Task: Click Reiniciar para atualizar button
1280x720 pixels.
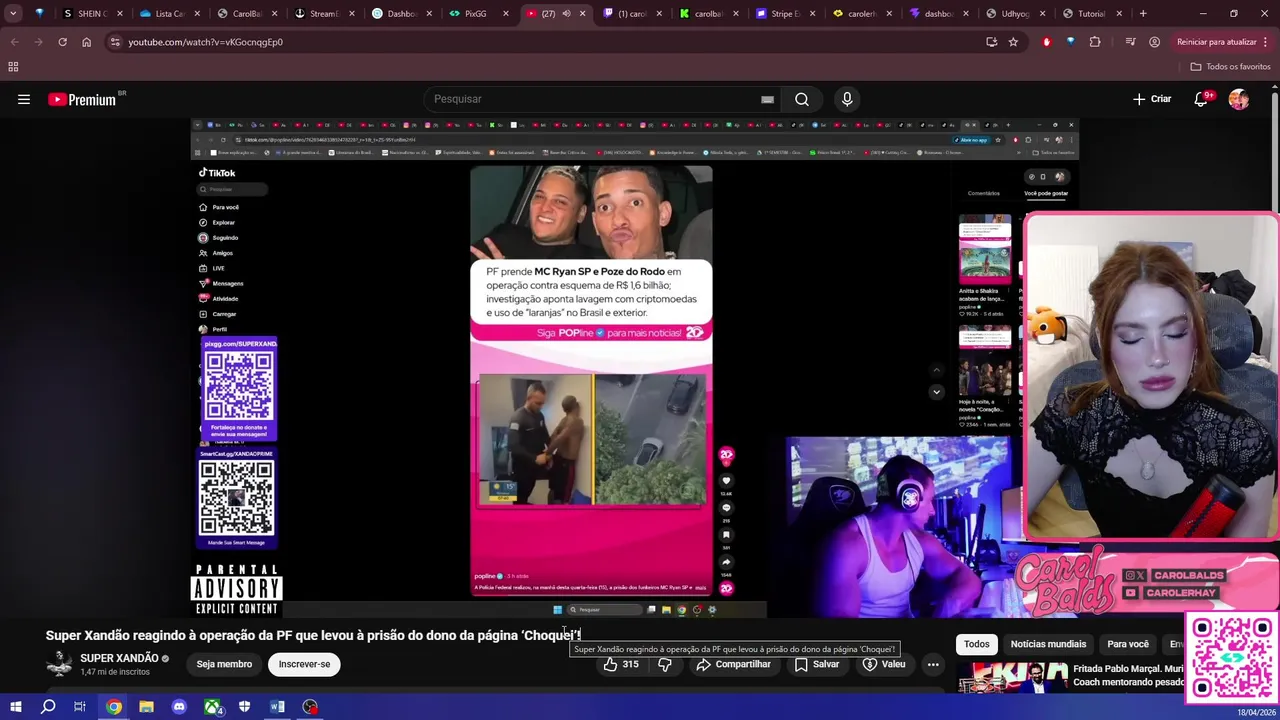Action: pyautogui.click(x=1216, y=42)
